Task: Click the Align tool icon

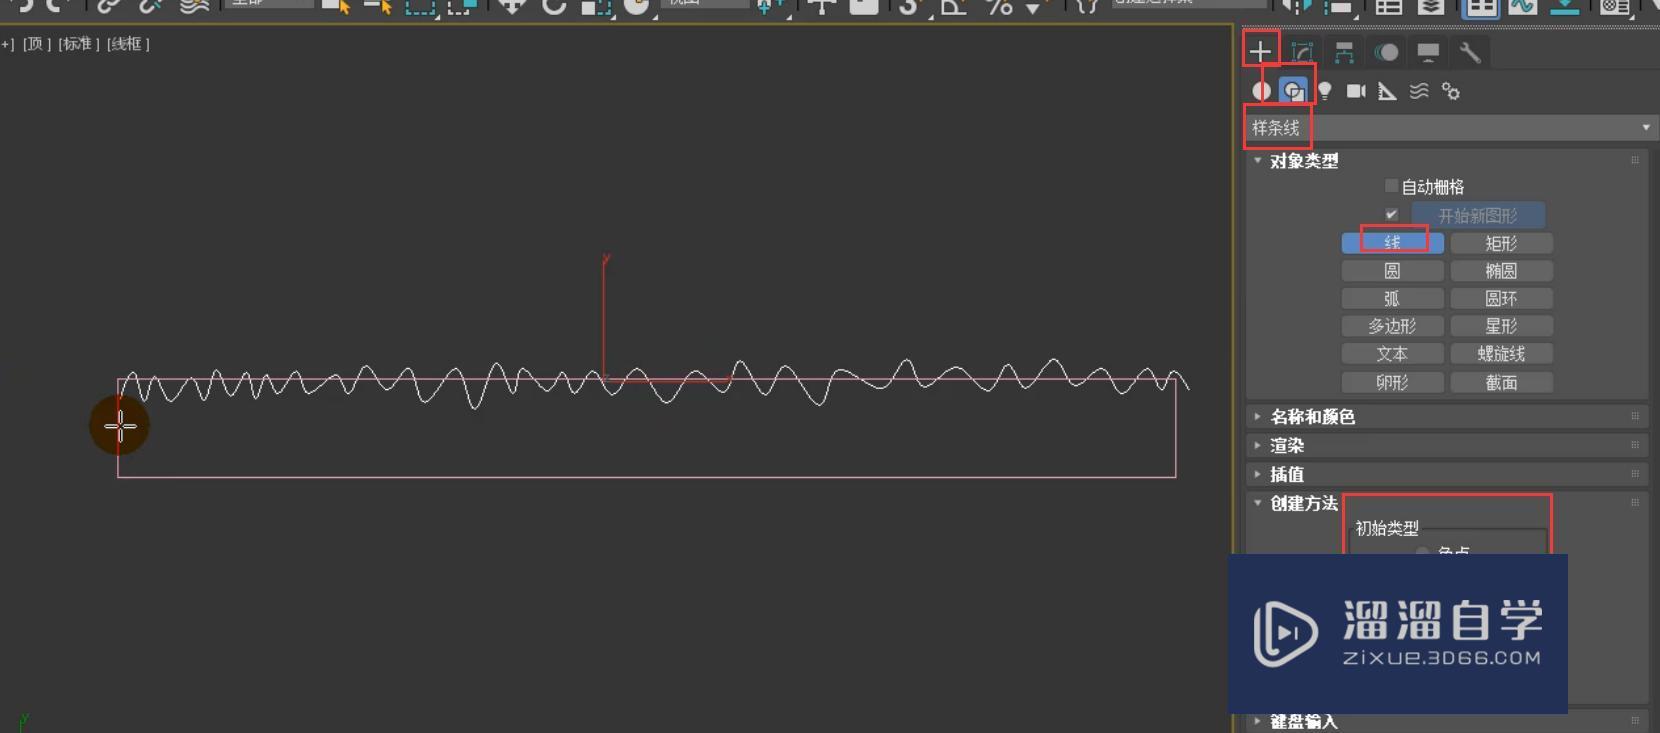Action: [1338, 6]
